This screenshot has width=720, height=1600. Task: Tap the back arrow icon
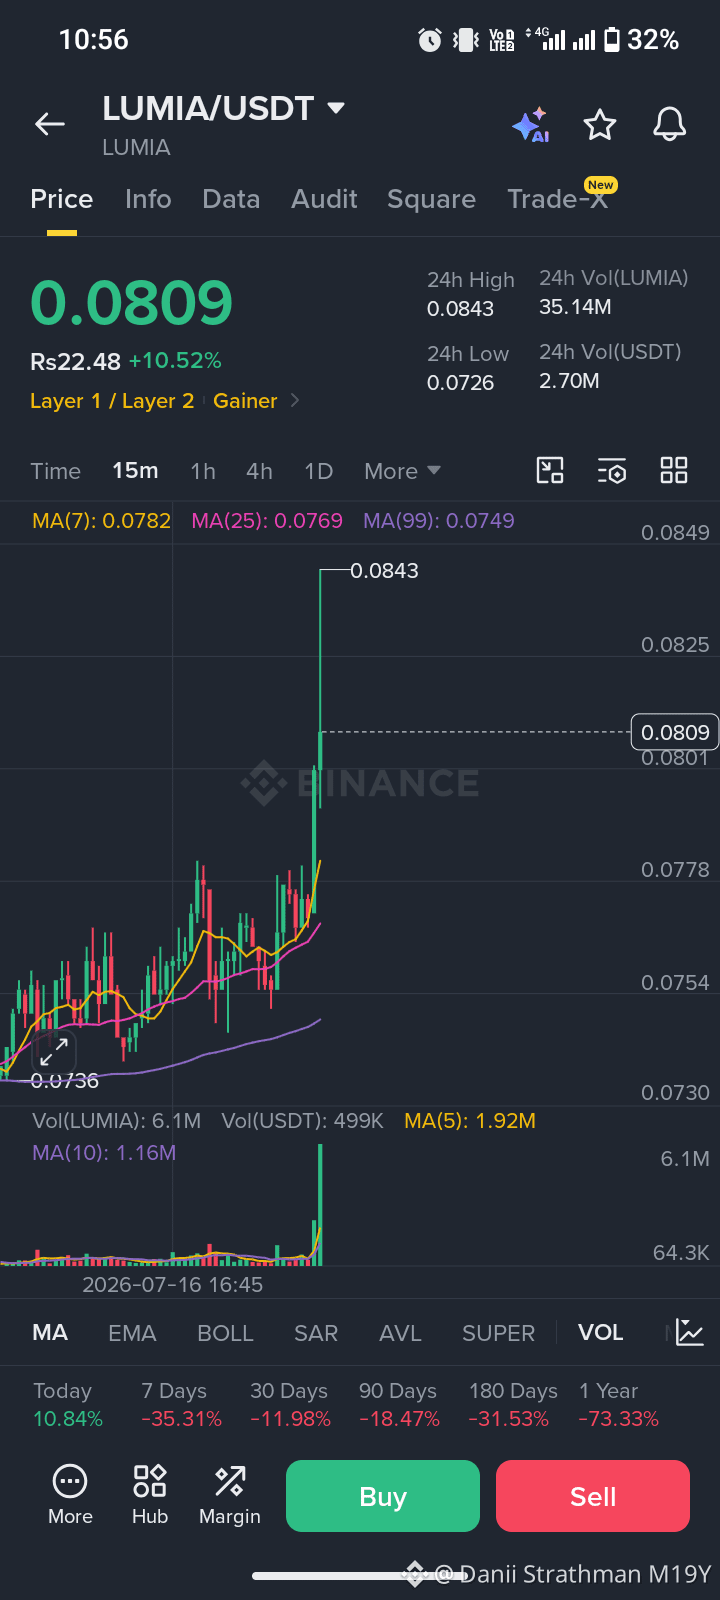[49, 124]
